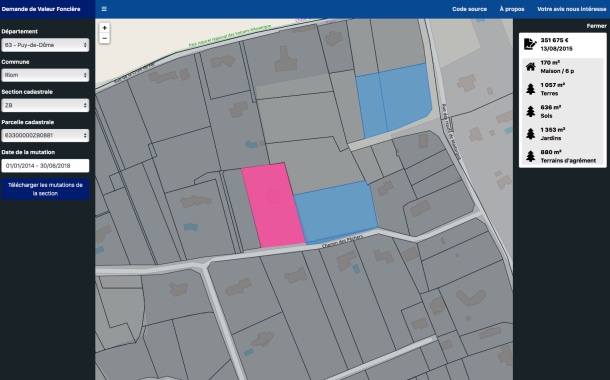Open the Code source link
This screenshot has height=380, width=610.
(469, 9)
